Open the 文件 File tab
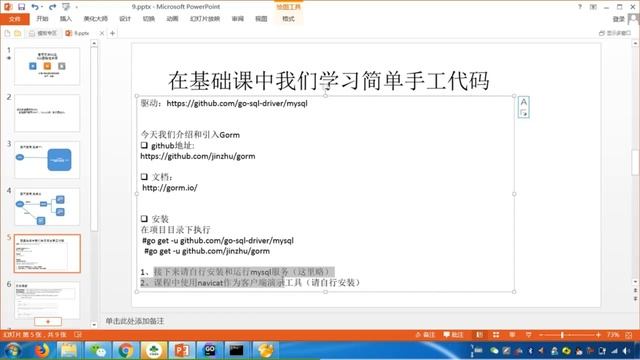Screen dimensions: 640x360 [x=15, y=19]
